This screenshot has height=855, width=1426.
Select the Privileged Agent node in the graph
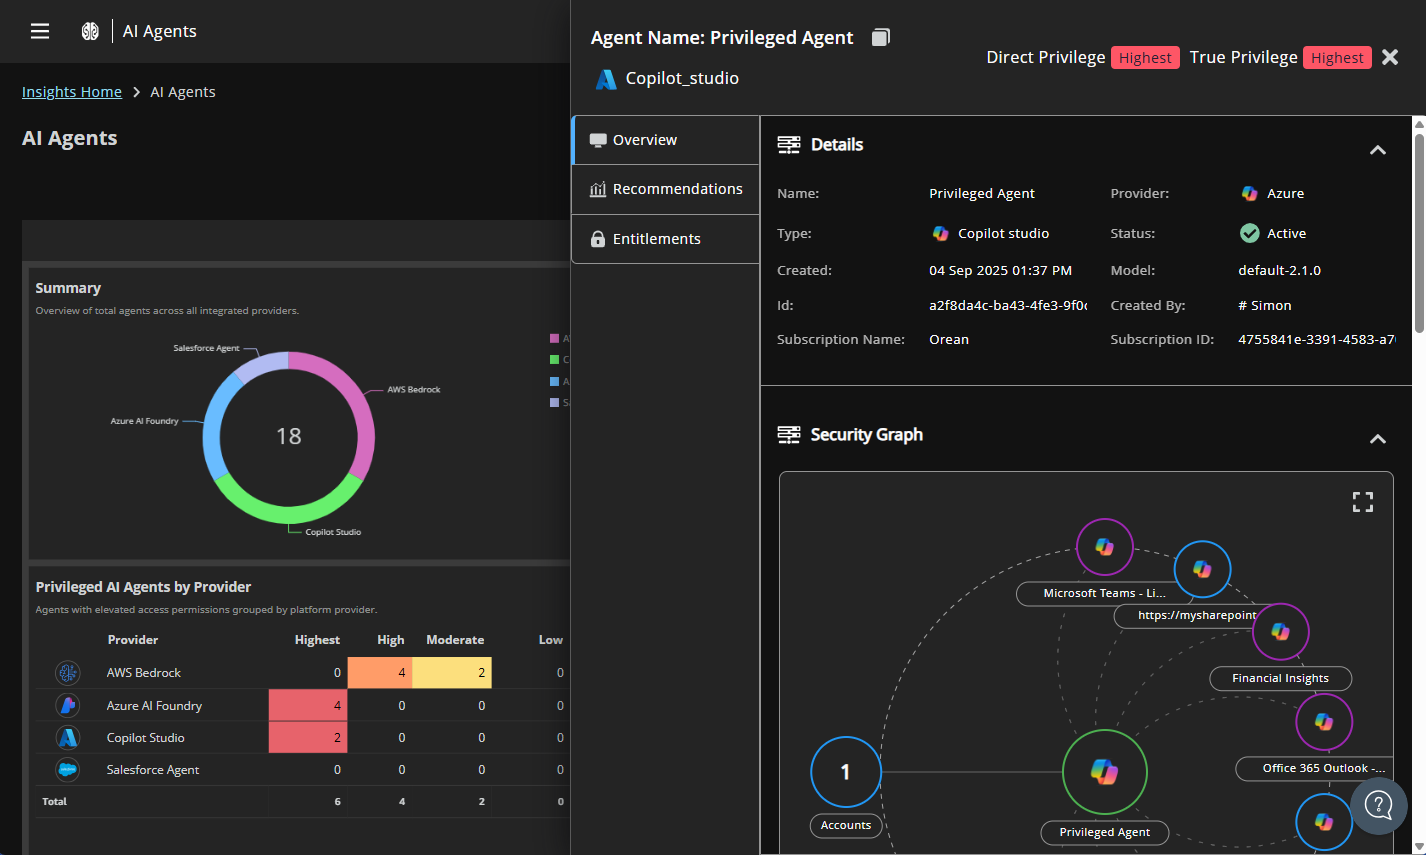coord(1104,772)
